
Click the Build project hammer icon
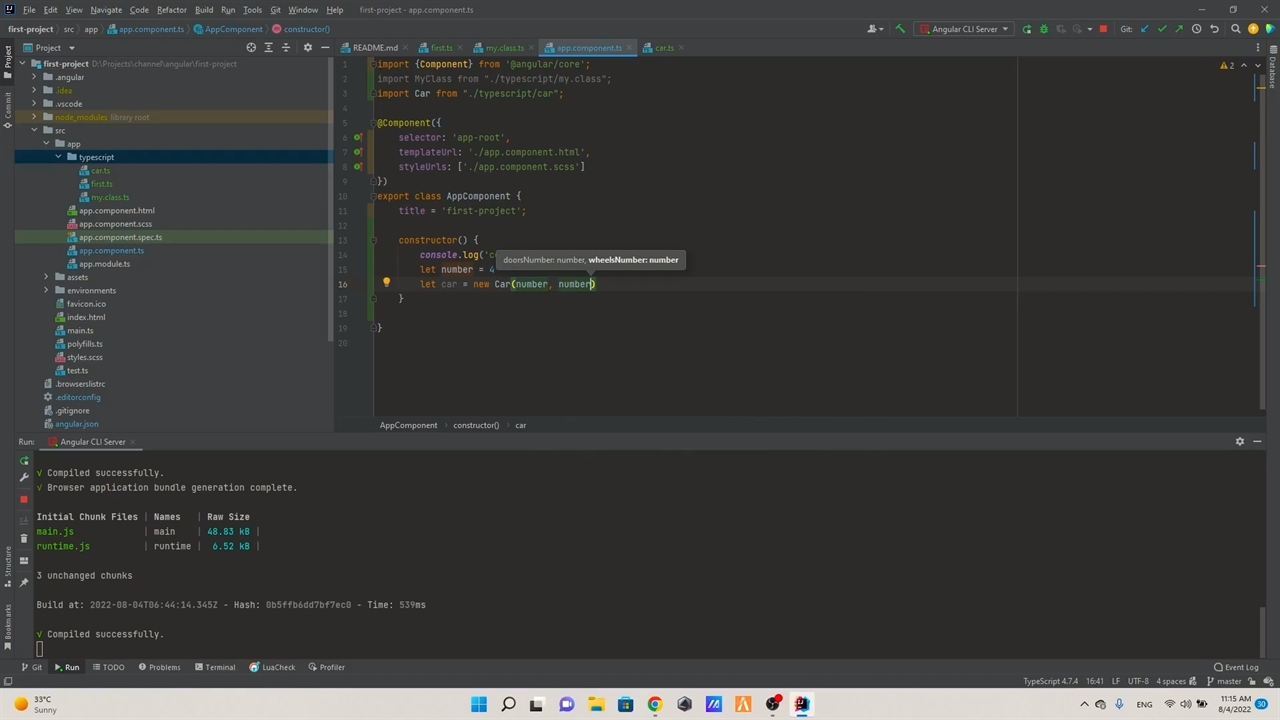pyautogui.click(x=900, y=29)
